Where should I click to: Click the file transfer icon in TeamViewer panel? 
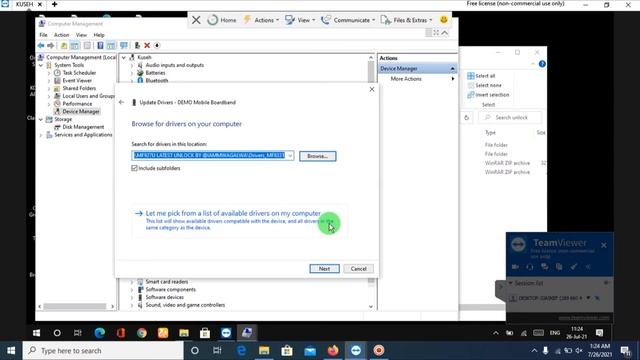coord(559,267)
